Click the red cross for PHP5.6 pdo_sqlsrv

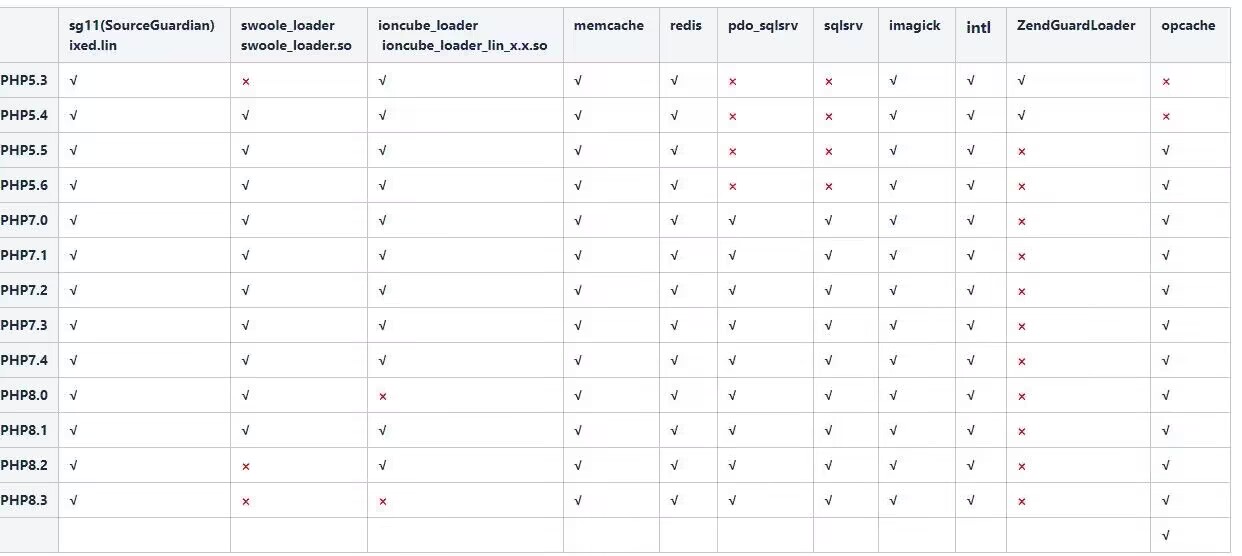733,186
